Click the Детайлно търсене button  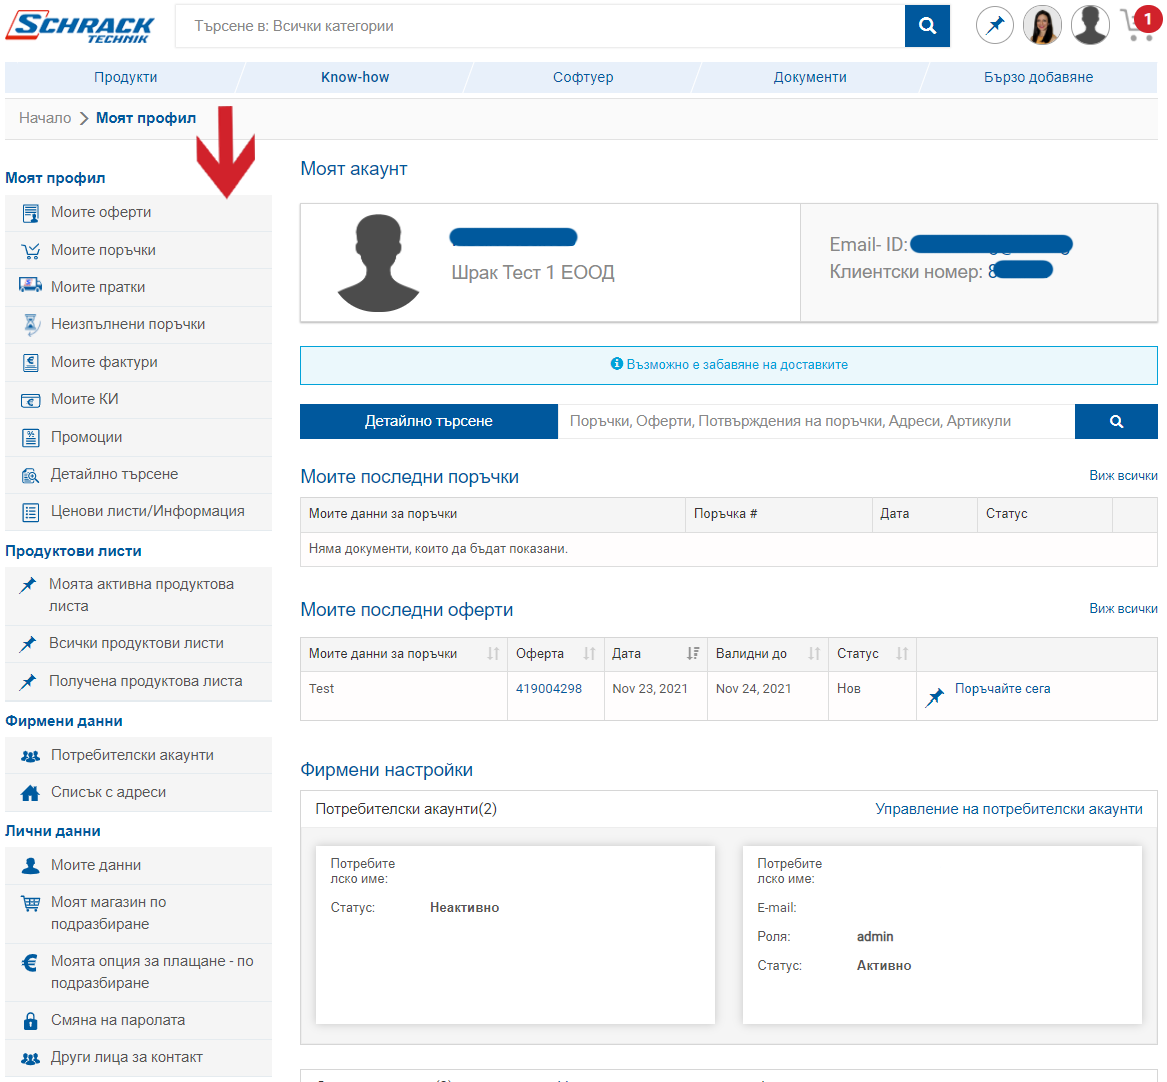429,421
